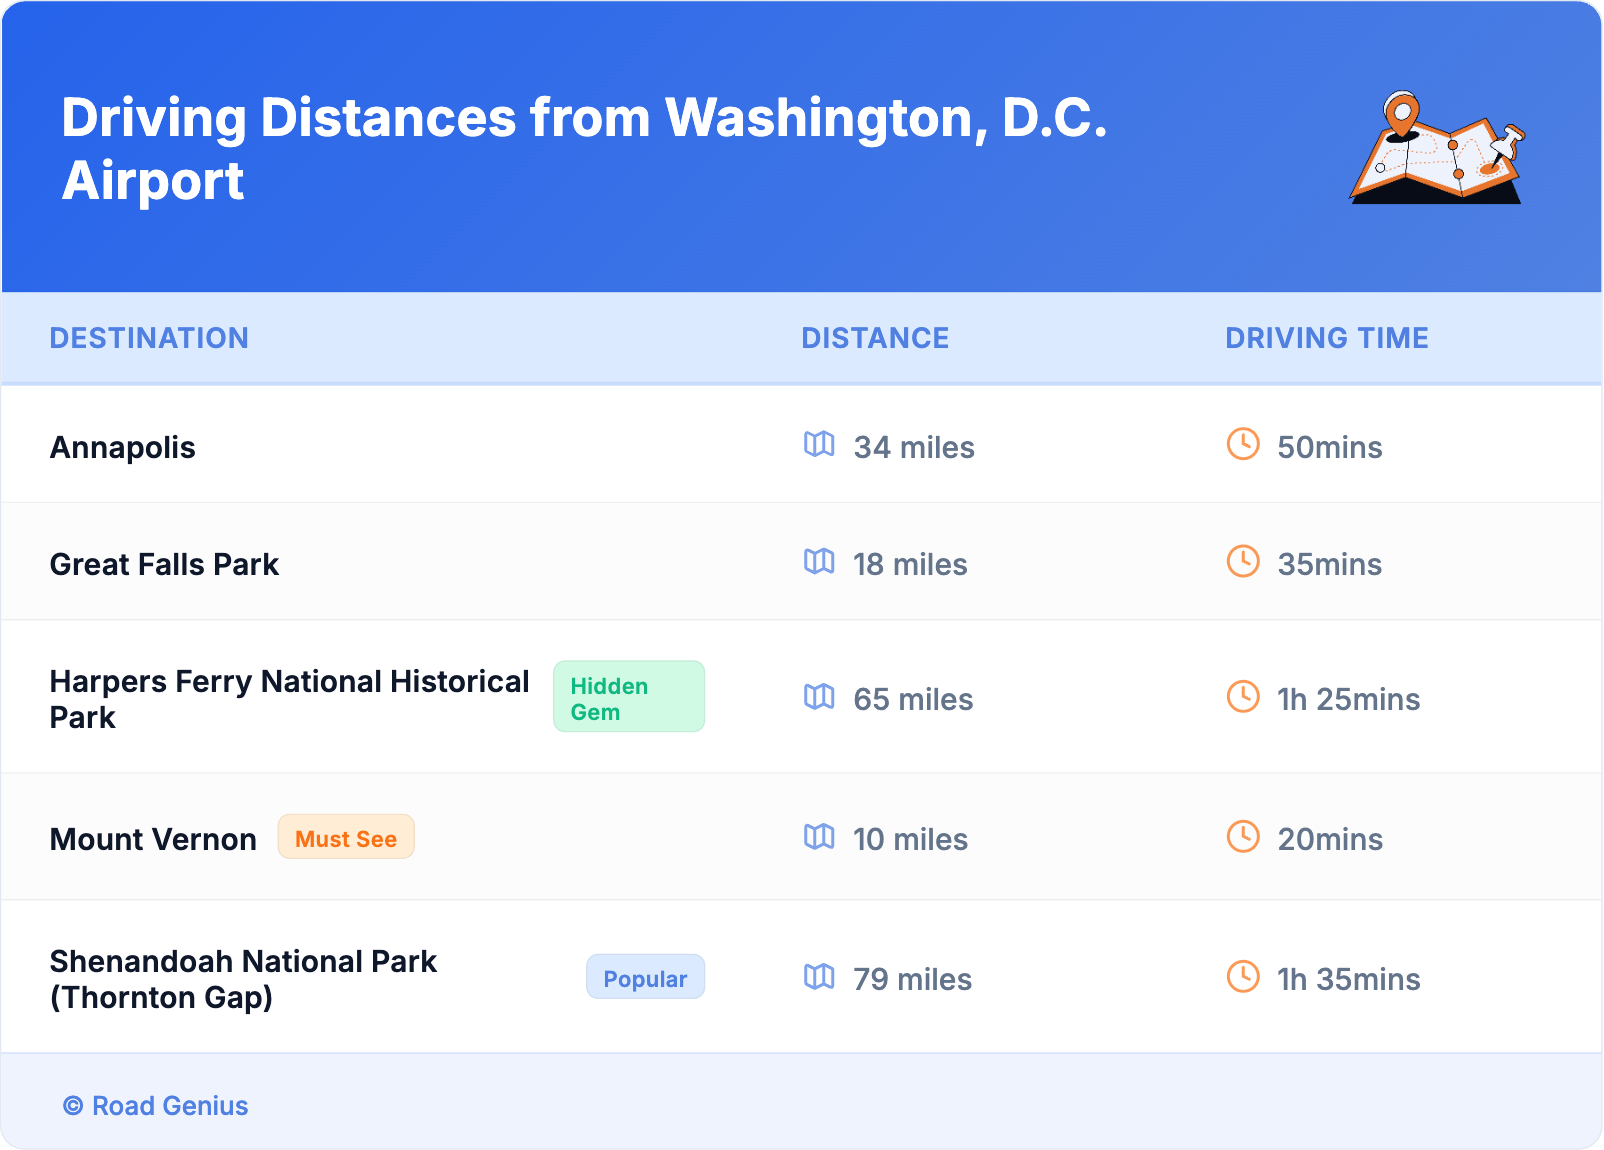This screenshot has height=1150, width=1604.
Task: Click the clock icon beside 20mins
Action: point(1243,837)
